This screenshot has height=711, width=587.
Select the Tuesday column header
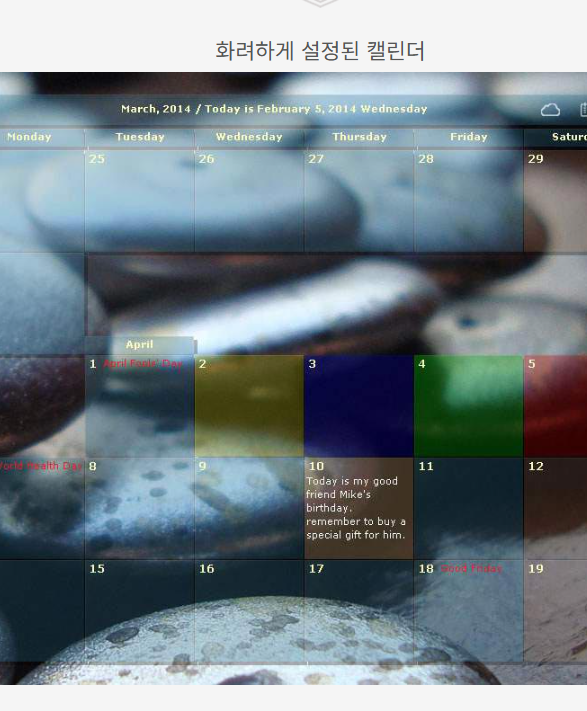pos(140,137)
